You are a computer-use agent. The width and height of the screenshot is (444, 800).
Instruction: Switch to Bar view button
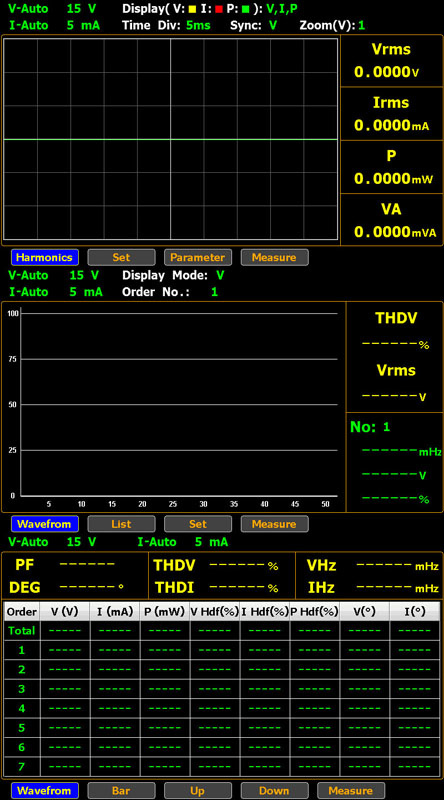[x=121, y=791]
